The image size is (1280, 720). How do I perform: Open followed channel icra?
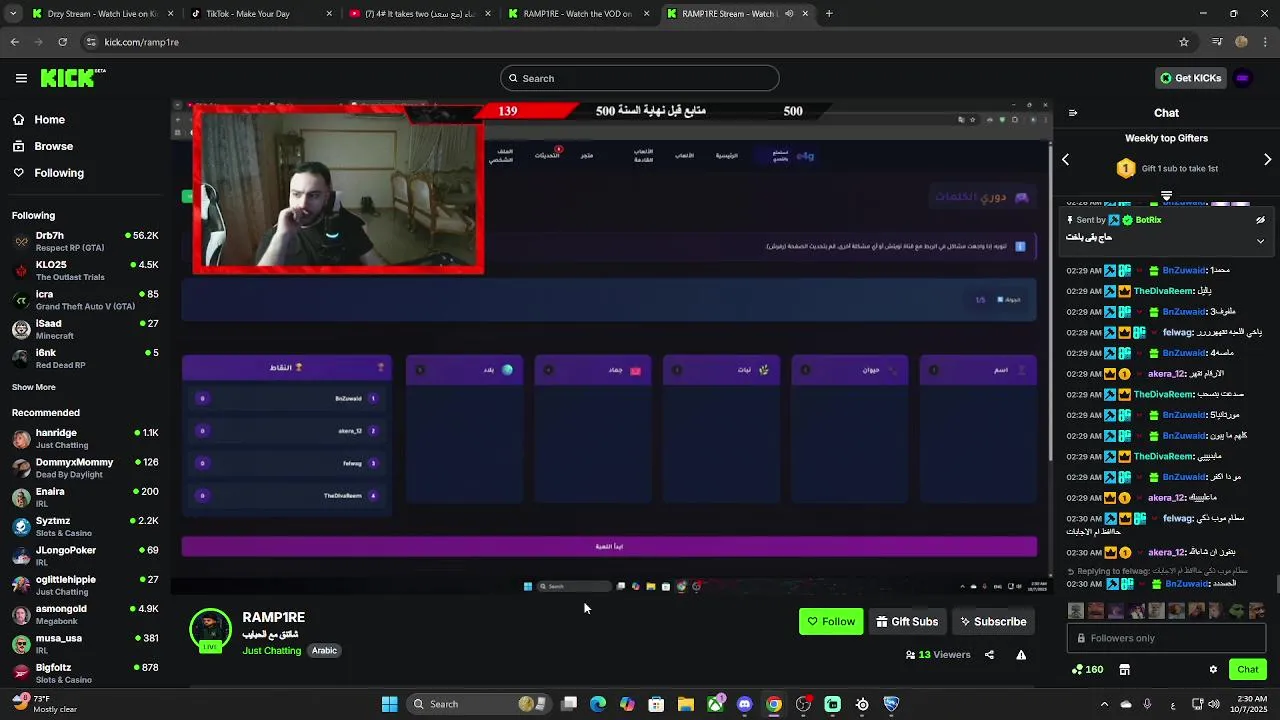tap(85, 300)
